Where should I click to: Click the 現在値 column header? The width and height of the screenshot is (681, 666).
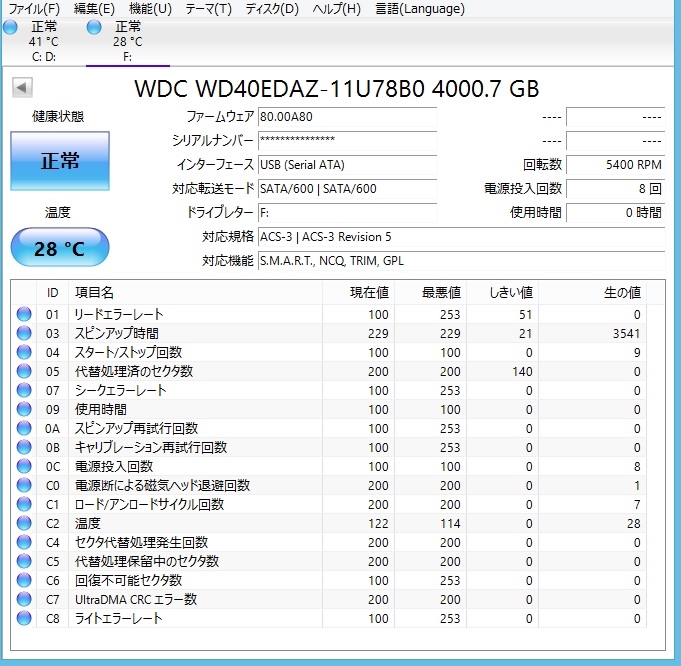pos(359,293)
